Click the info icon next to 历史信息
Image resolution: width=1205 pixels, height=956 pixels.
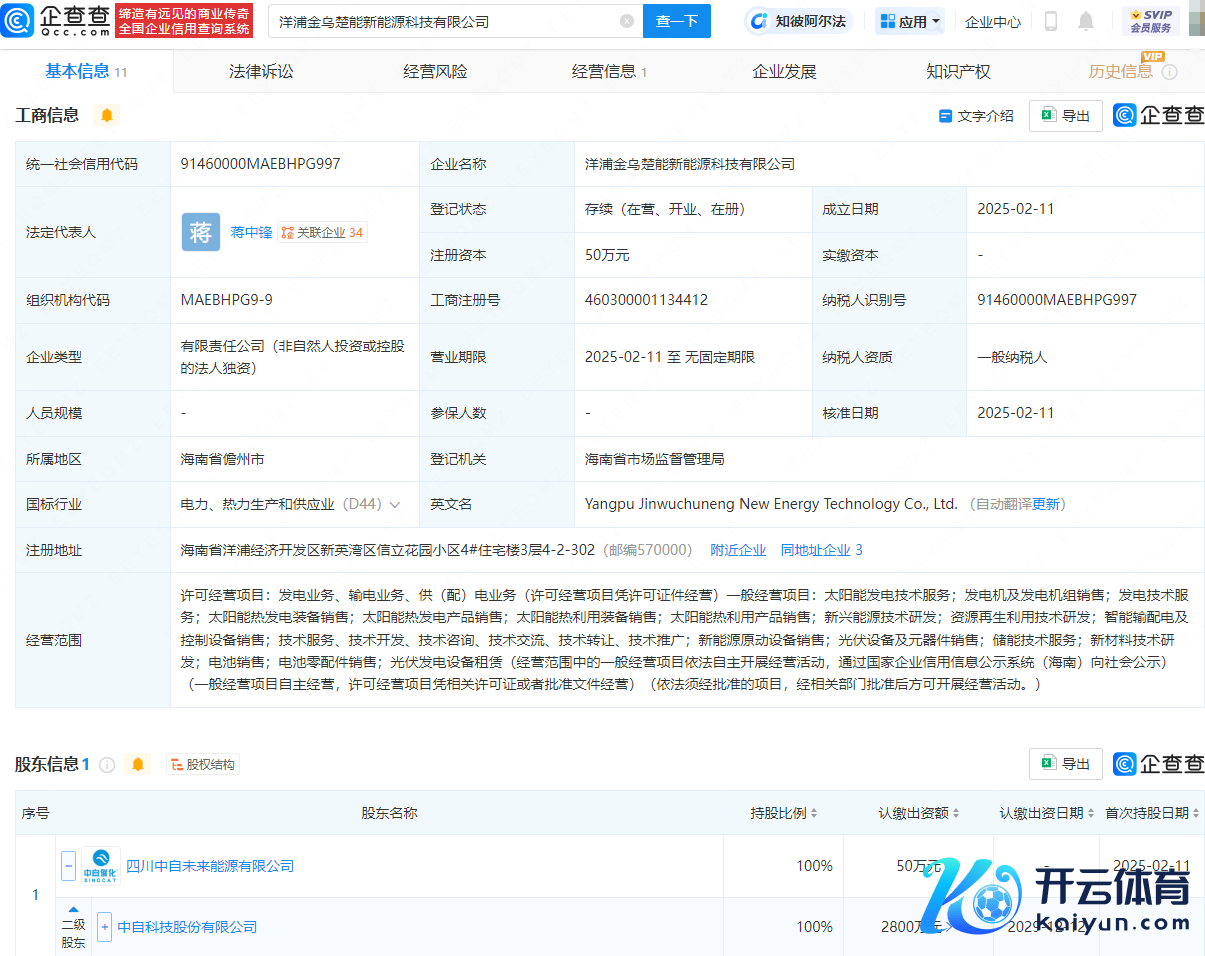click(x=1169, y=72)
